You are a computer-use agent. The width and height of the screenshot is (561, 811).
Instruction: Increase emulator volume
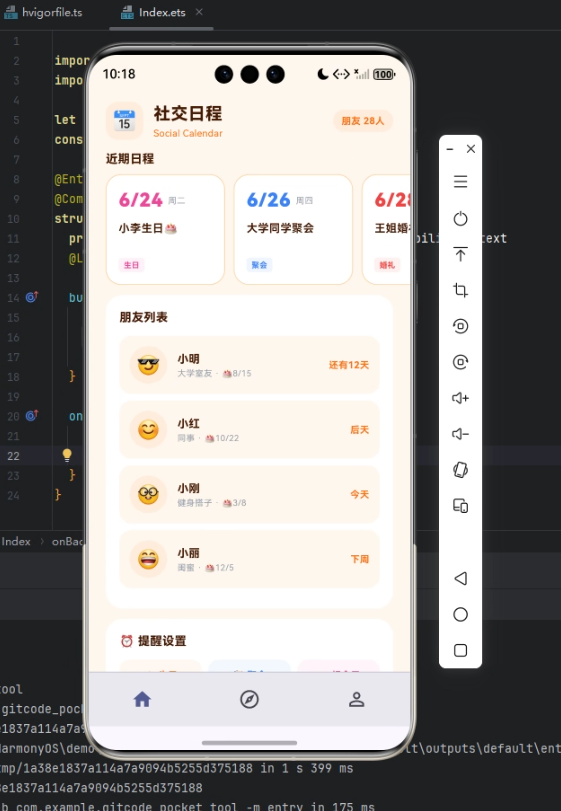tap(460, 398)
